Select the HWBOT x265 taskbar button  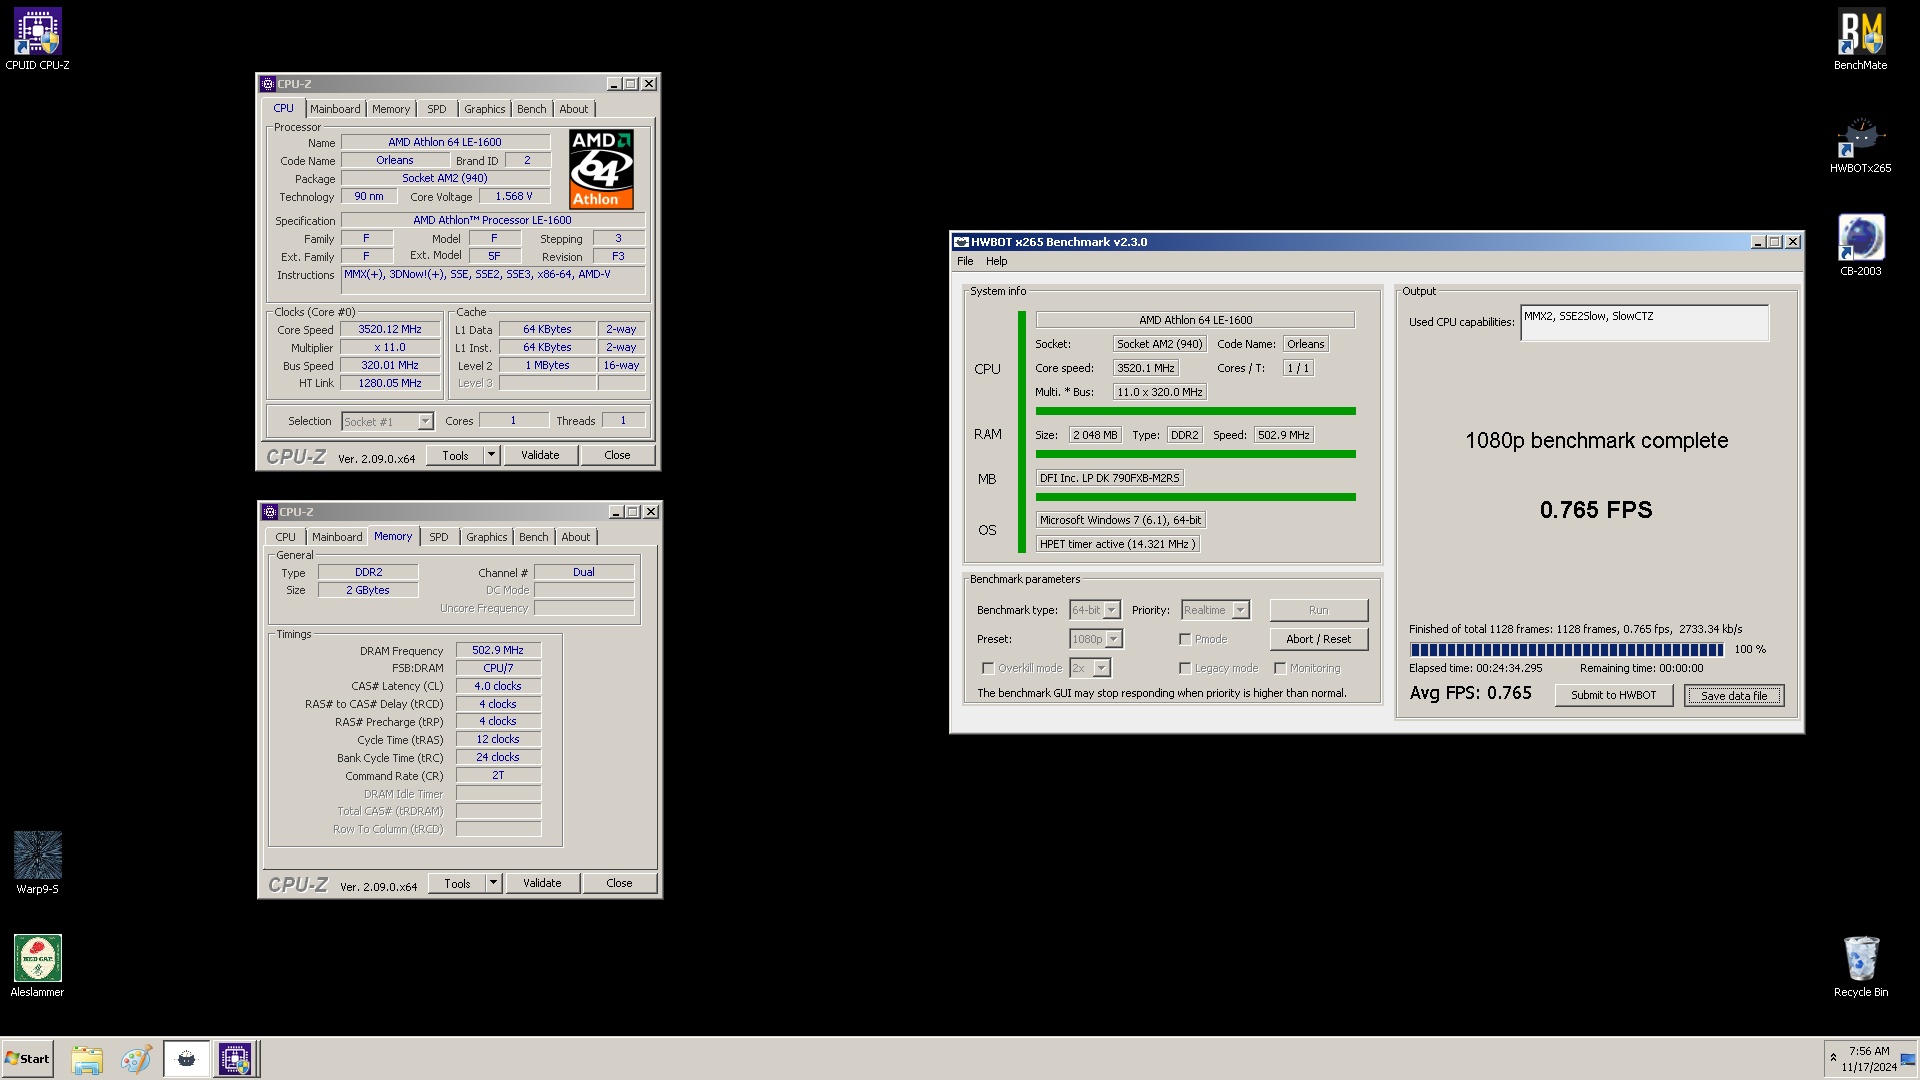(187, 1059)
